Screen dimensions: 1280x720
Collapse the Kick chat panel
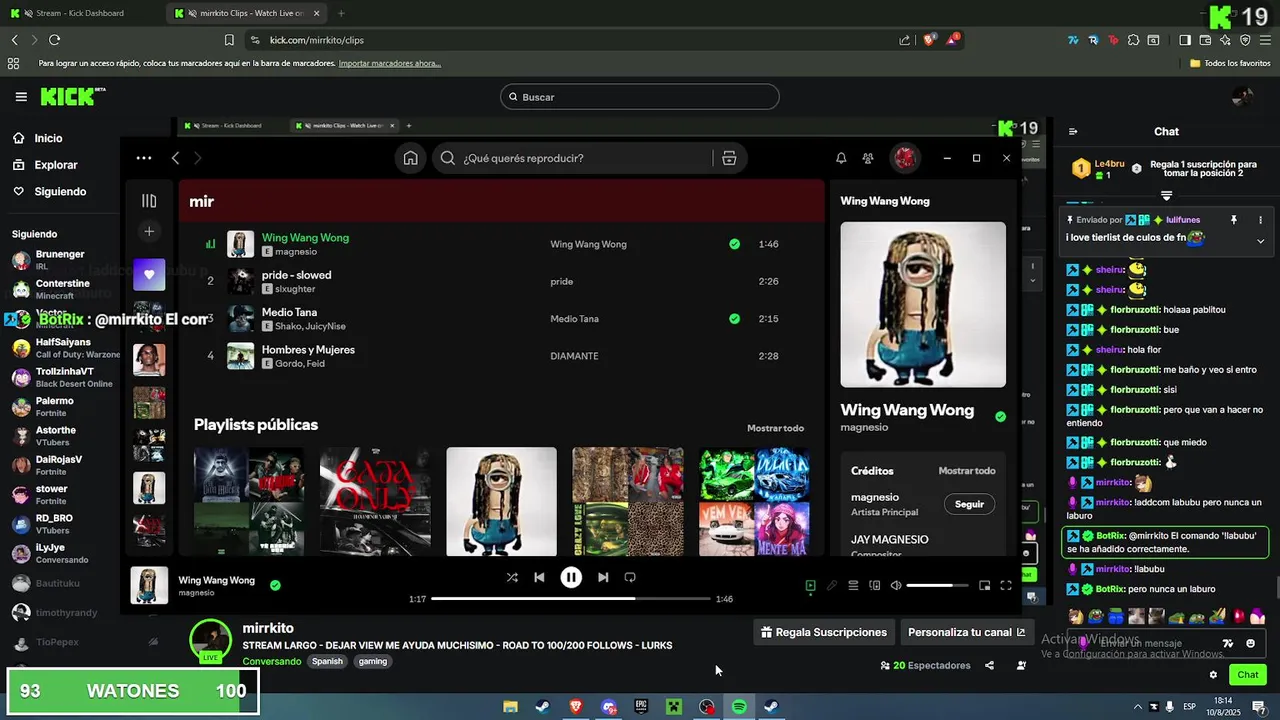(1073, 131)
